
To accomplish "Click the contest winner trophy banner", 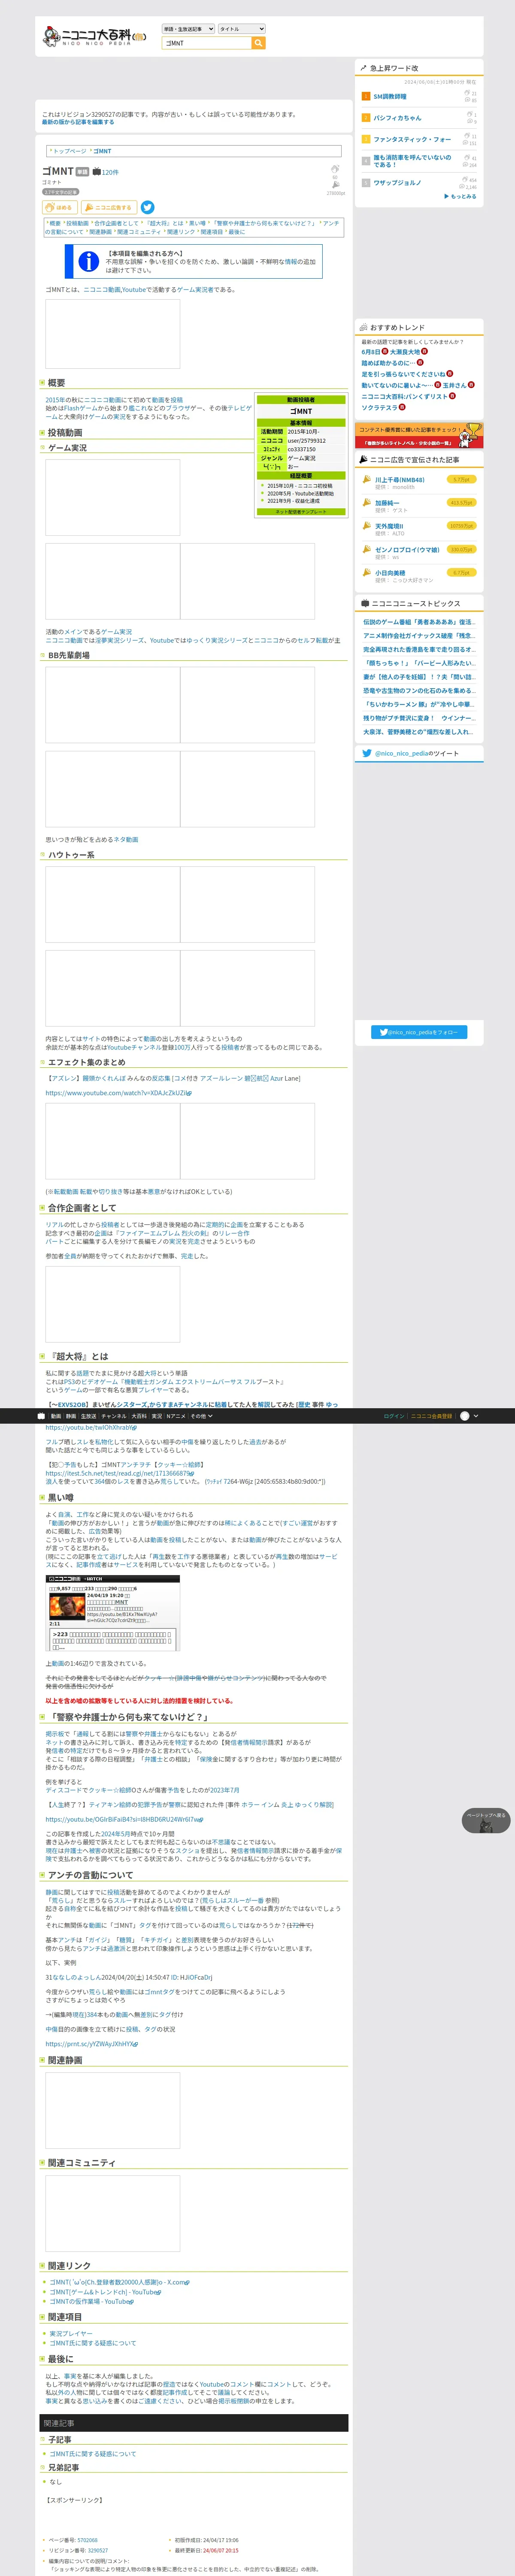I will tap(419, 435).
